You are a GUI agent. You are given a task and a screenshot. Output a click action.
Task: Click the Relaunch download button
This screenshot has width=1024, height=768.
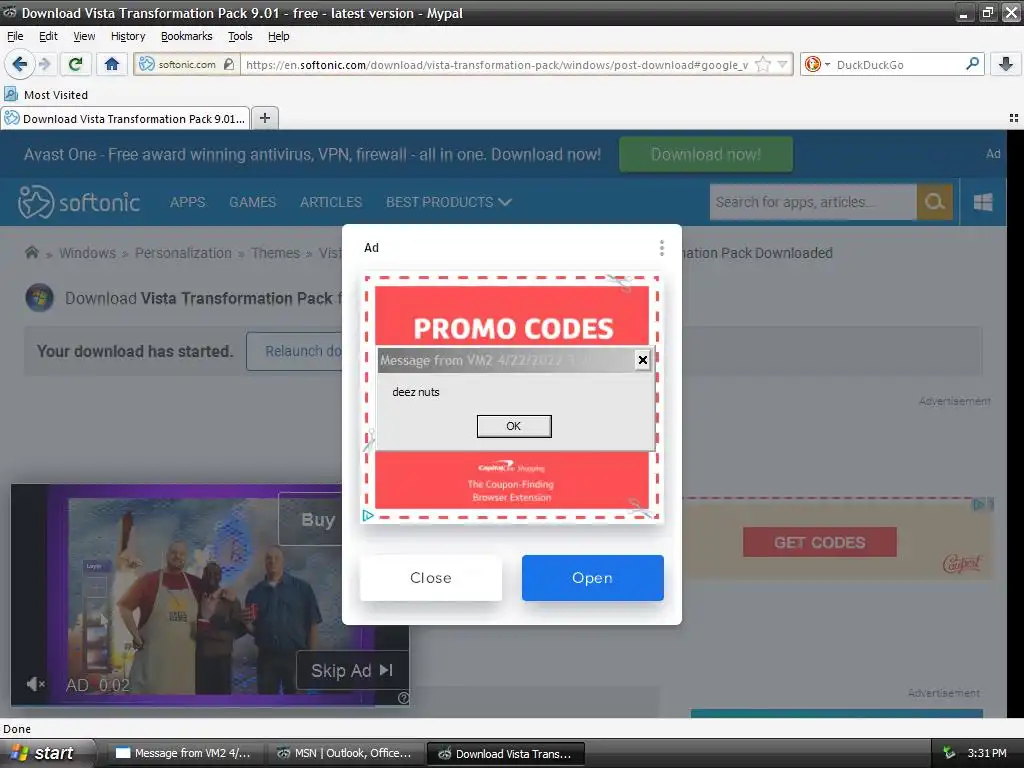295,351
